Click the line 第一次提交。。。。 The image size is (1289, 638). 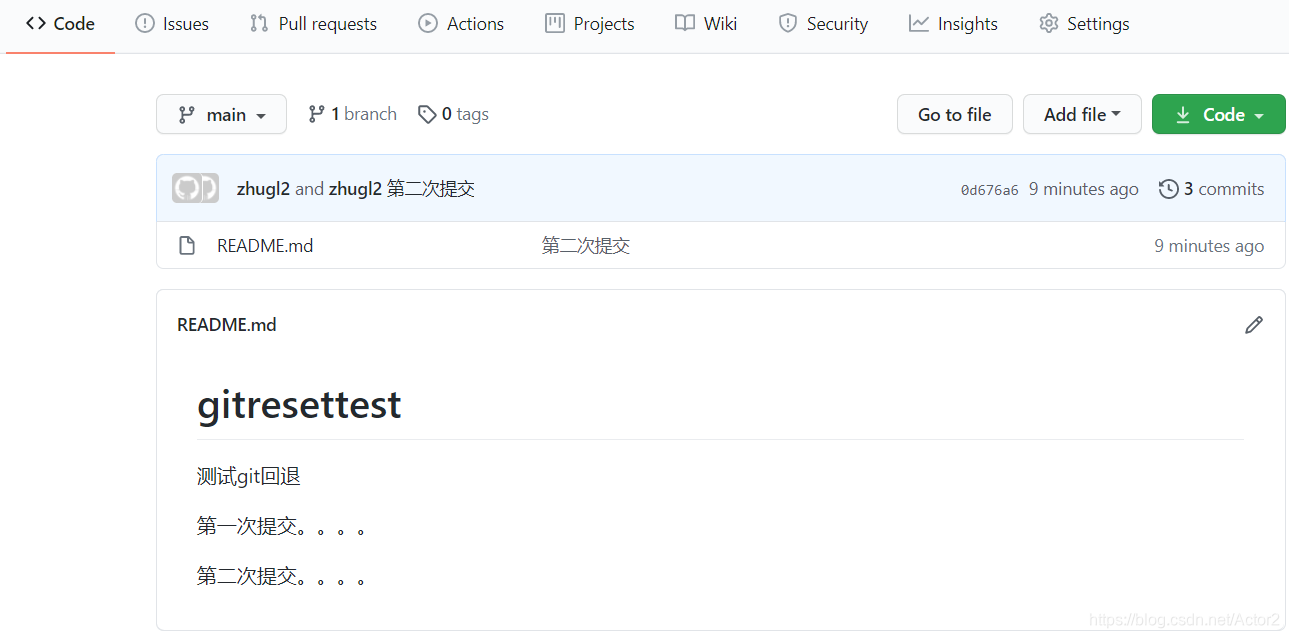tap(282, 526)
